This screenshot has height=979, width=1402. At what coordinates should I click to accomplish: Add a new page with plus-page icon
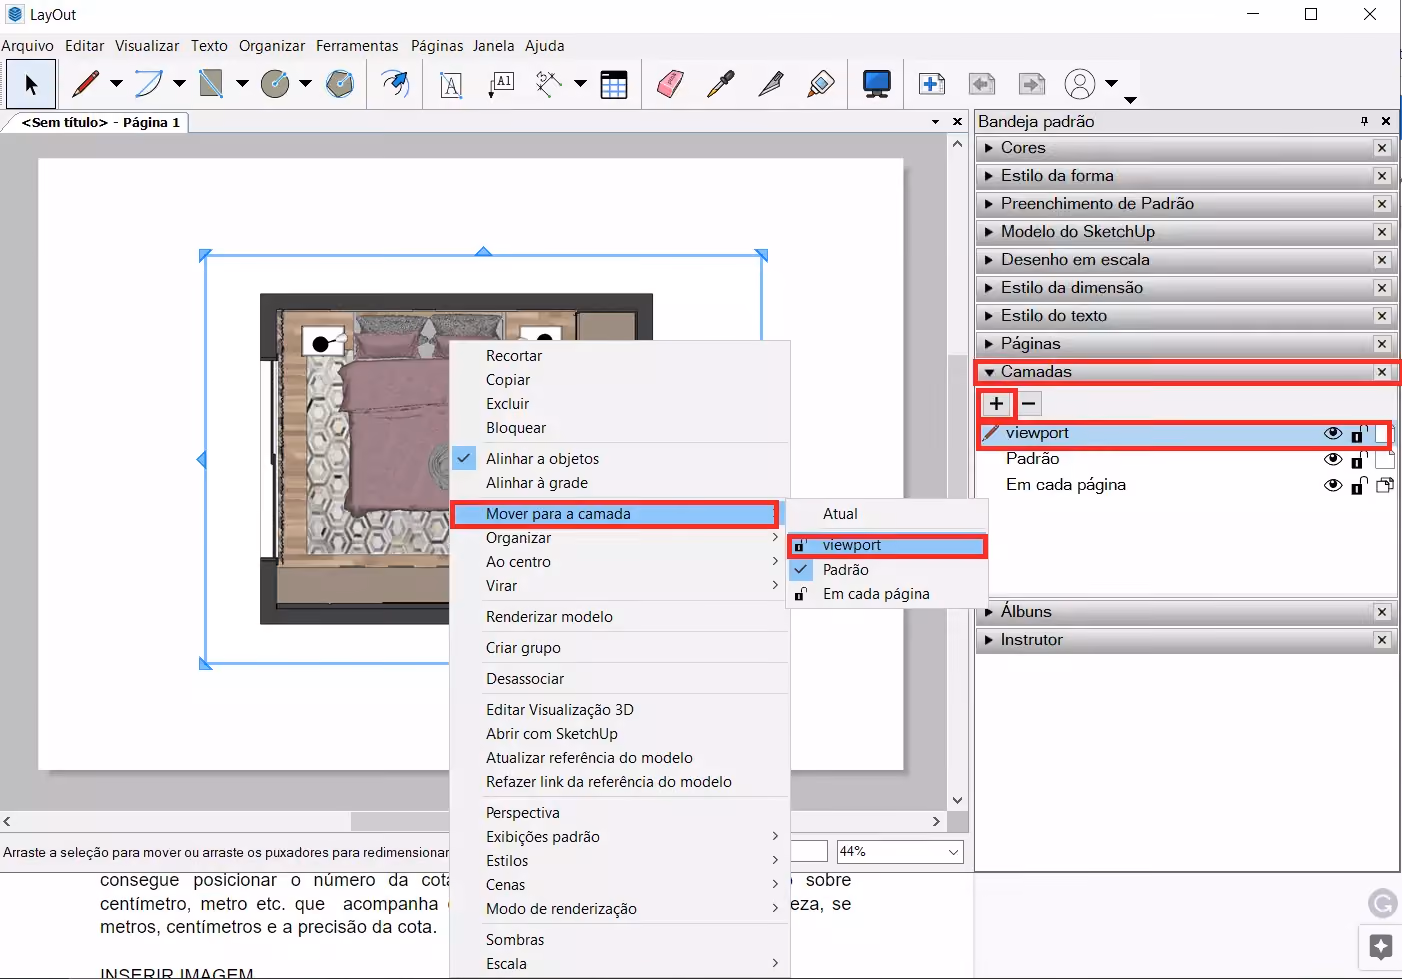click(932, 84)
